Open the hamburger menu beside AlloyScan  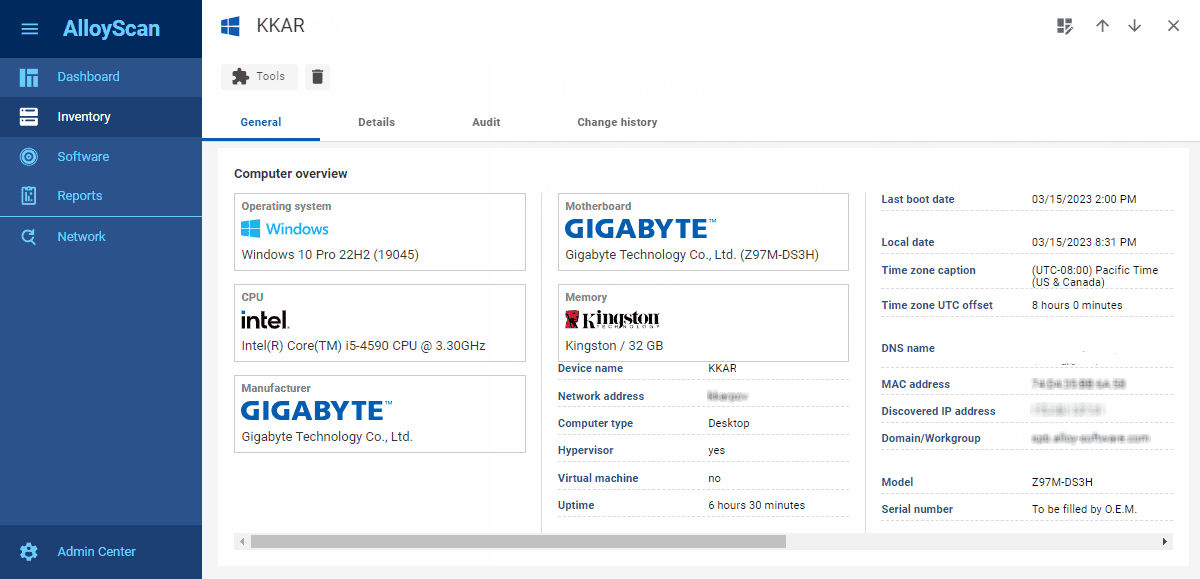click(30, 29)
